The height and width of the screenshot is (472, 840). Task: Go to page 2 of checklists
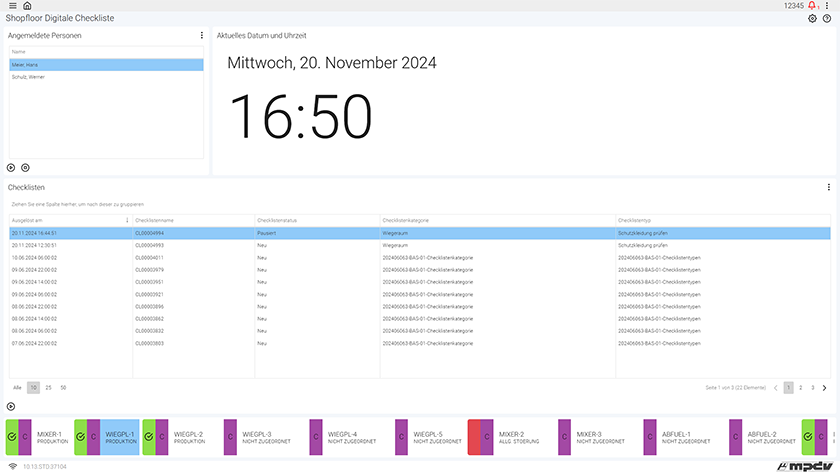tap(800, 387)
